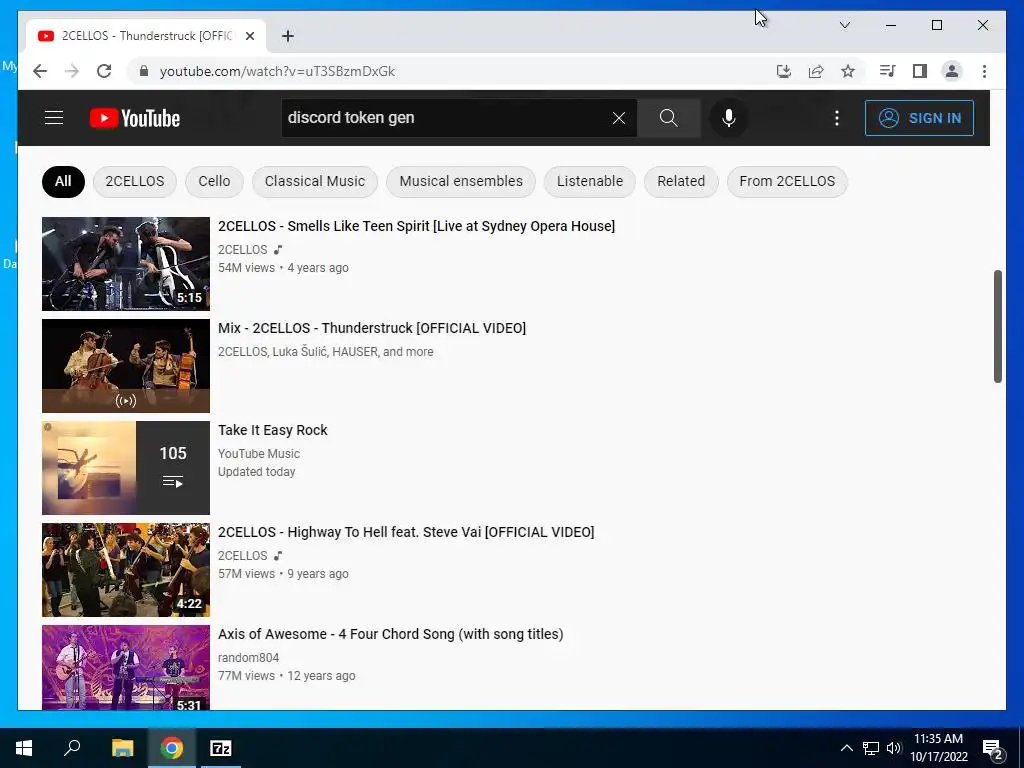The height and width of the screenshot is (768, 1024).
Task: Open File Explorer from taskbar
Action: pyautogui.click(x=123, y=748)
